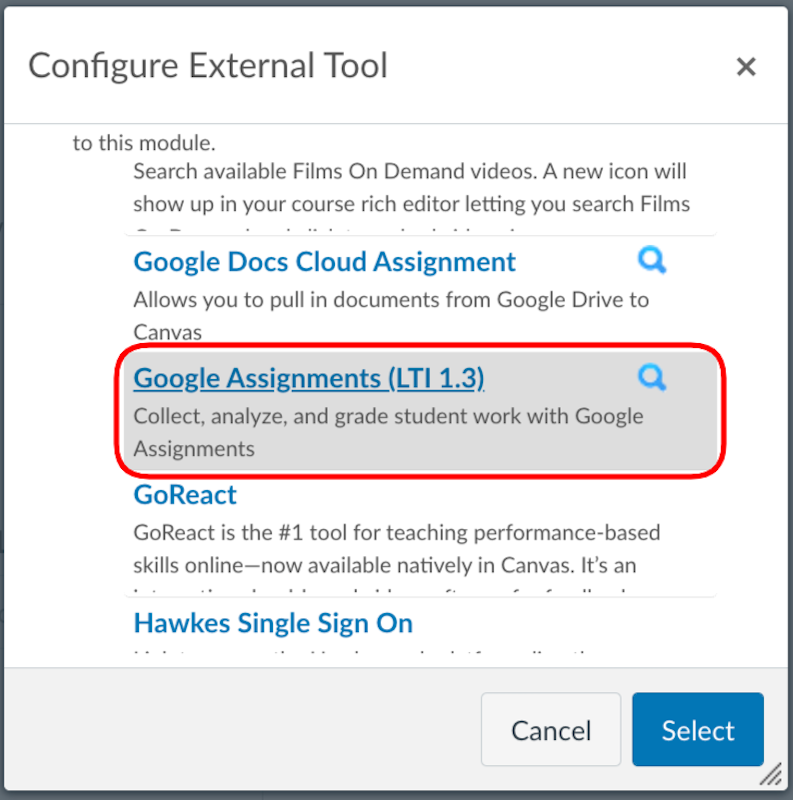Click the "Configure External Tool" dialog title
The image size is (793, 800).
(x=208, y=66)
